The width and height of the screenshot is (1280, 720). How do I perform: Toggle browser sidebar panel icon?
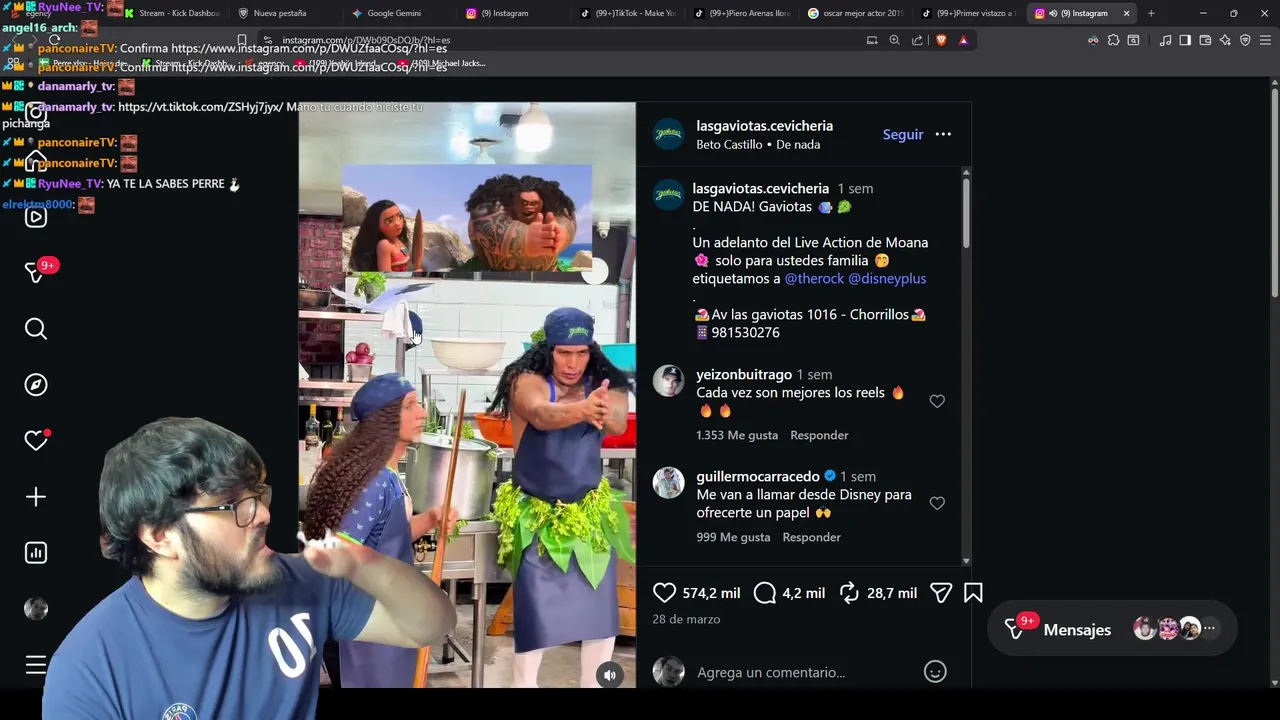point(1185,40)
